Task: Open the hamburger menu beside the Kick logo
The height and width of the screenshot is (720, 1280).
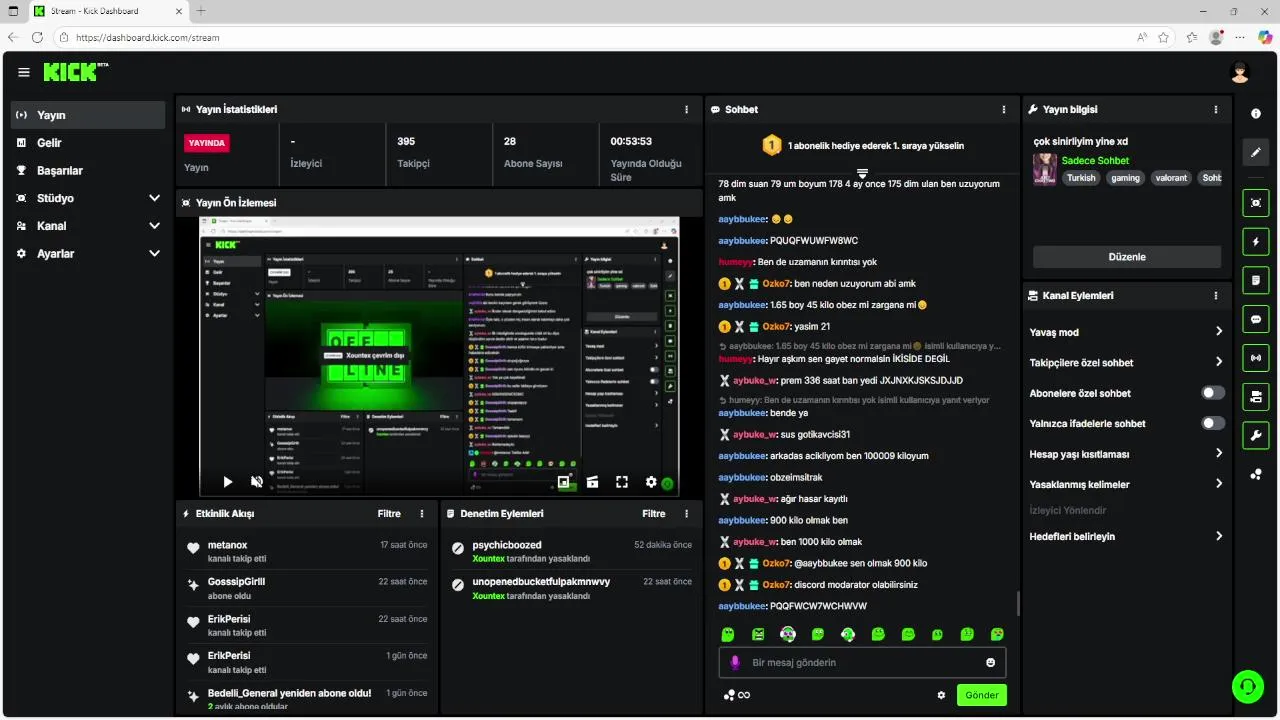Action: (24, 72)
